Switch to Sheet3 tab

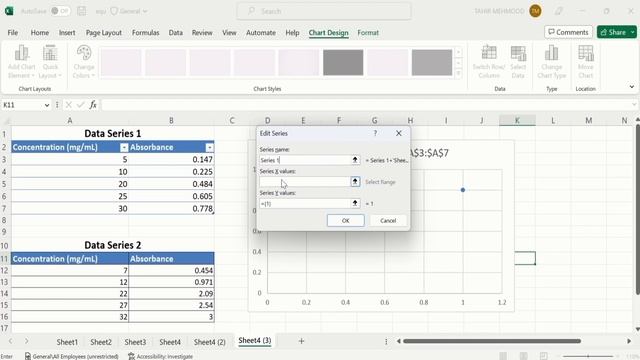(x=135, y=342)
